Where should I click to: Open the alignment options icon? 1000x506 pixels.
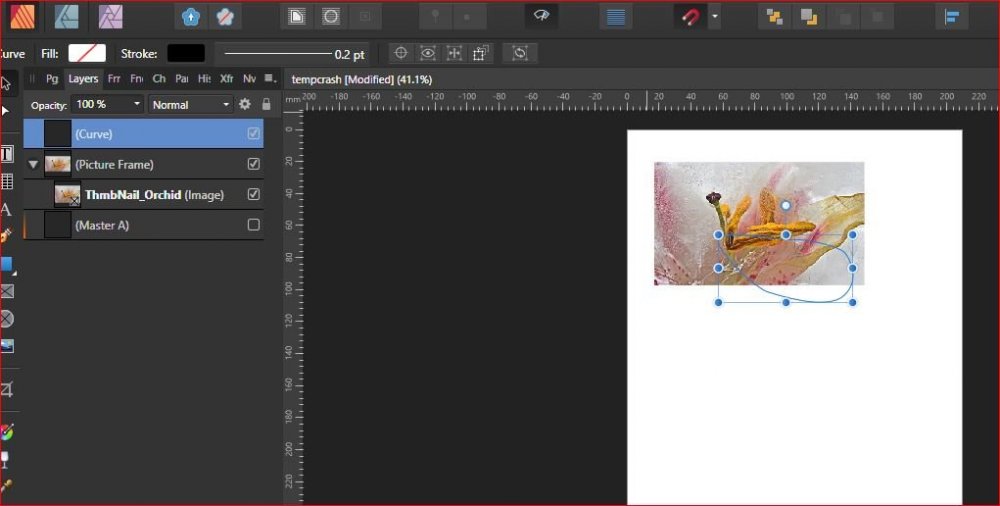tap(952, 17)
